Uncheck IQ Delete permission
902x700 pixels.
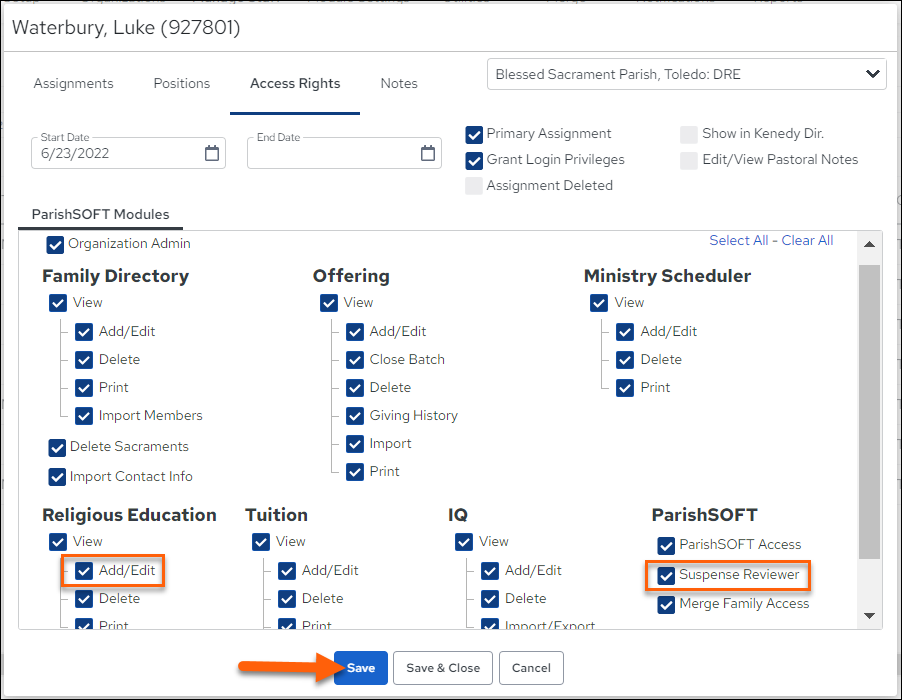[490, 599]
